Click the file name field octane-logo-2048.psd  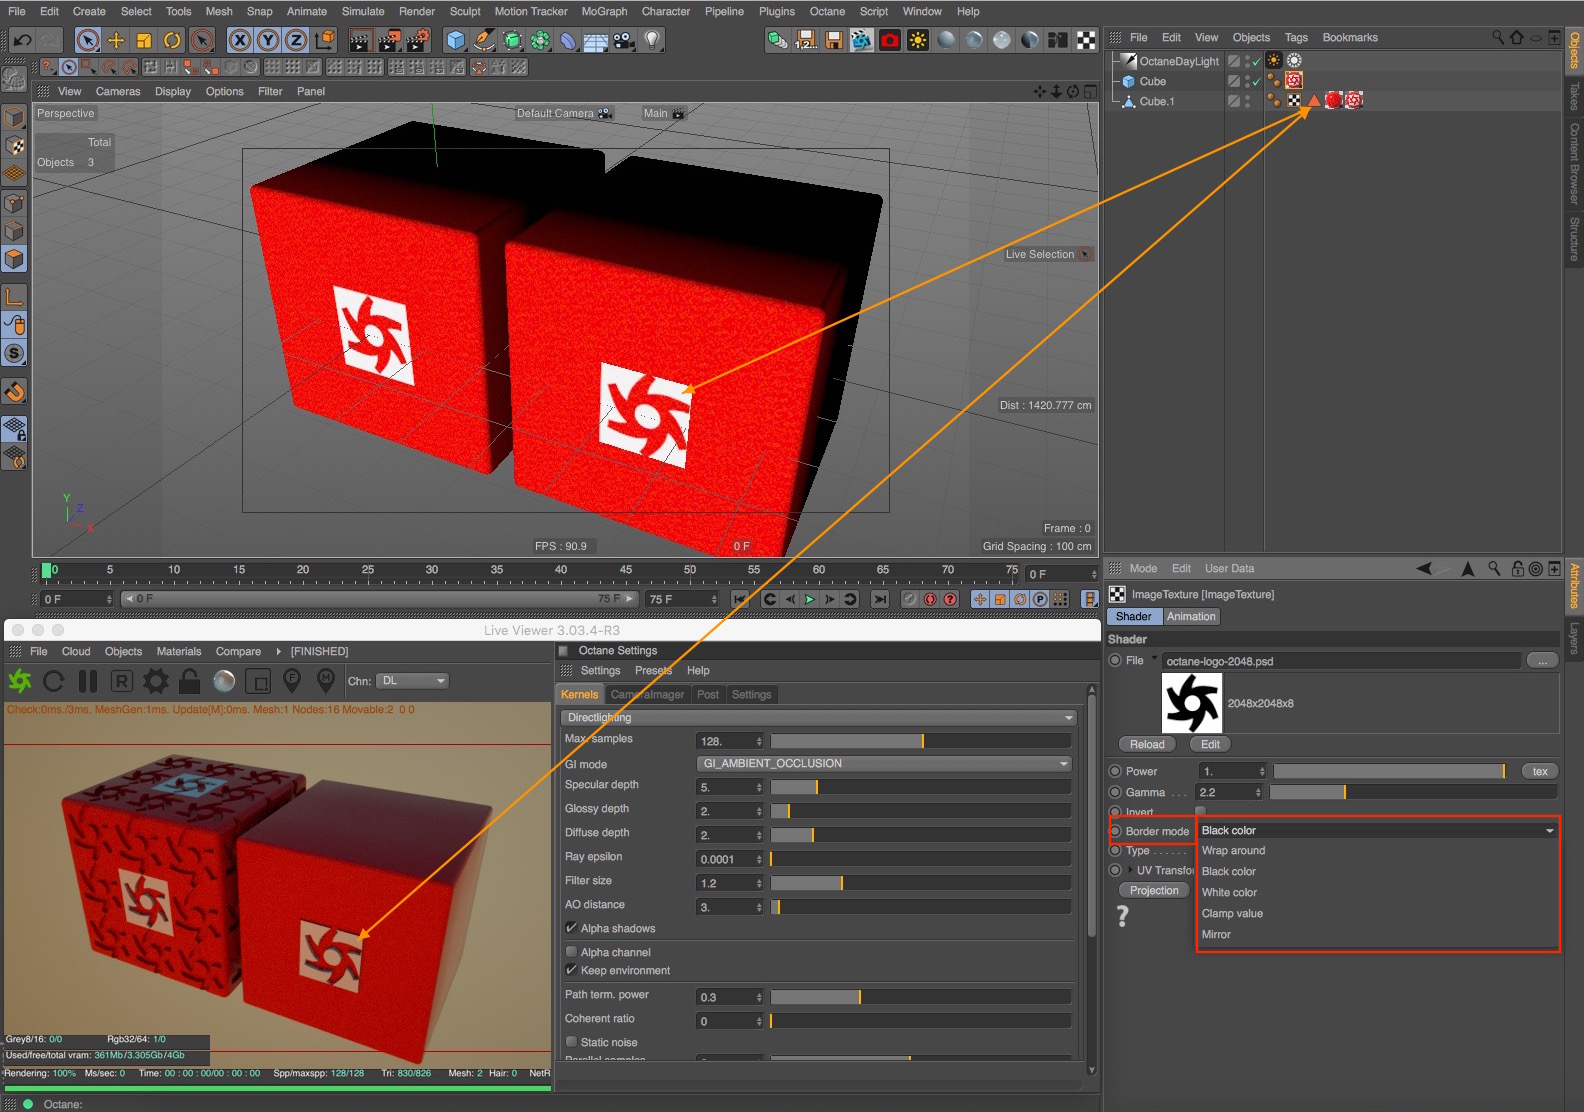(x=1341, y=660)
